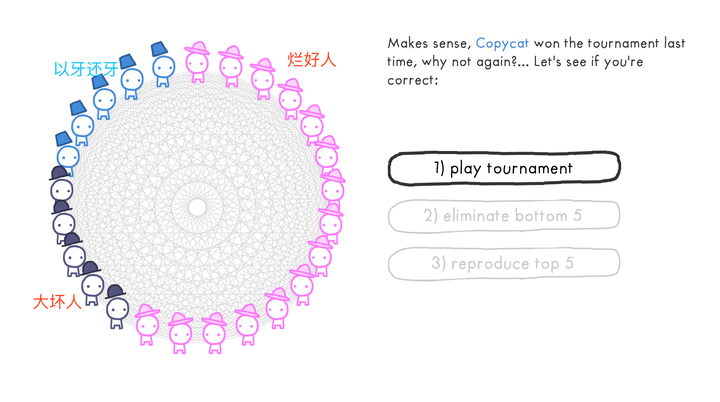Click the 烂好人 red label

tap(312, 60)
